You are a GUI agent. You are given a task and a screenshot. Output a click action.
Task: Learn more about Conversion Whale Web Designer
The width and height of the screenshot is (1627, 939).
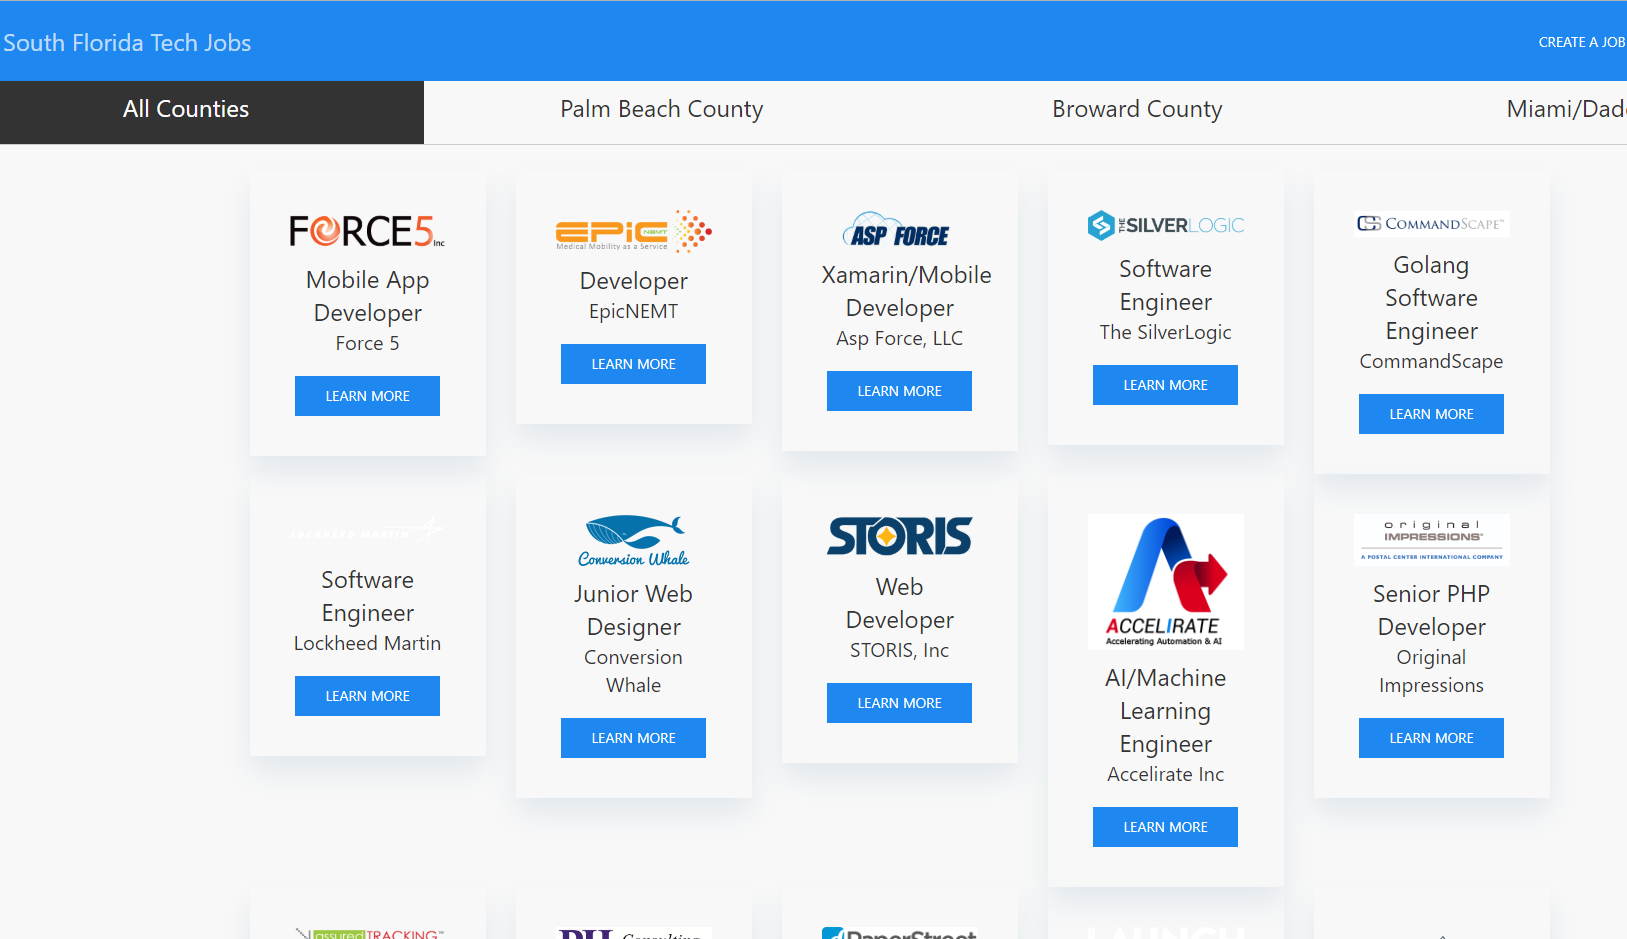pos(633,738)
